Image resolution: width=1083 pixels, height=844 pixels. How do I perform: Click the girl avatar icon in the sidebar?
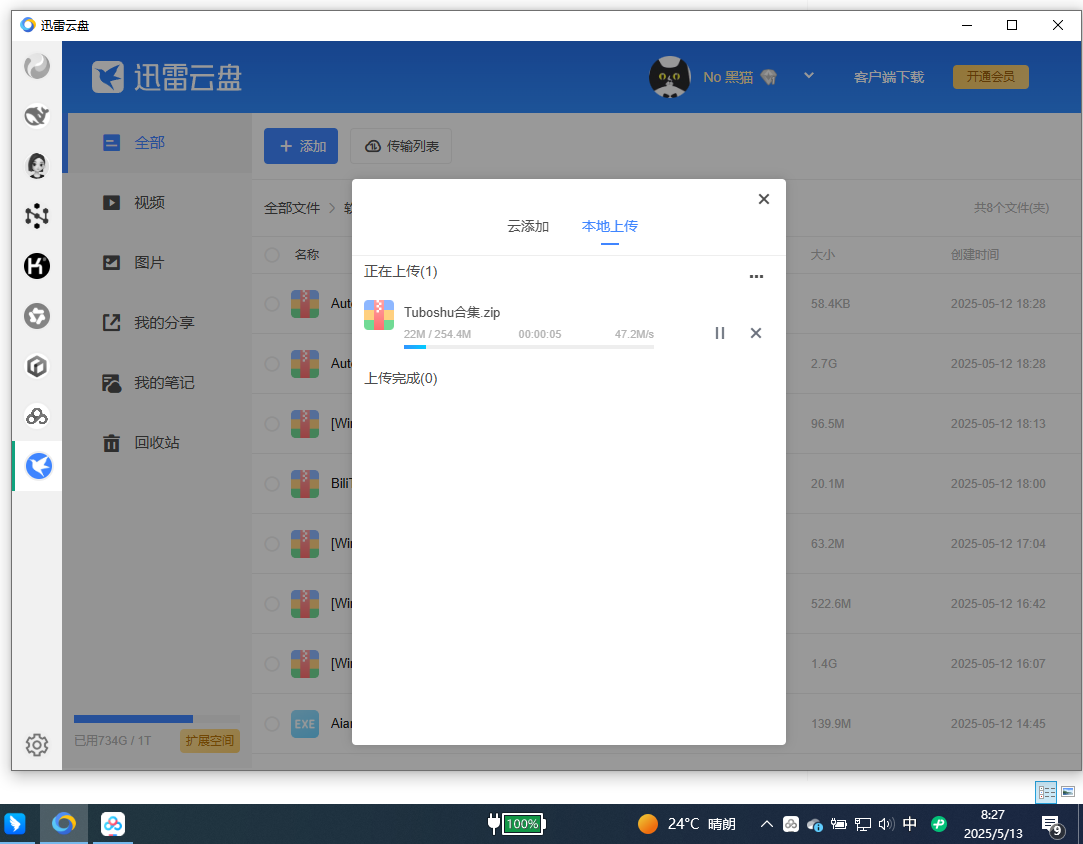[x=37, y=166]
